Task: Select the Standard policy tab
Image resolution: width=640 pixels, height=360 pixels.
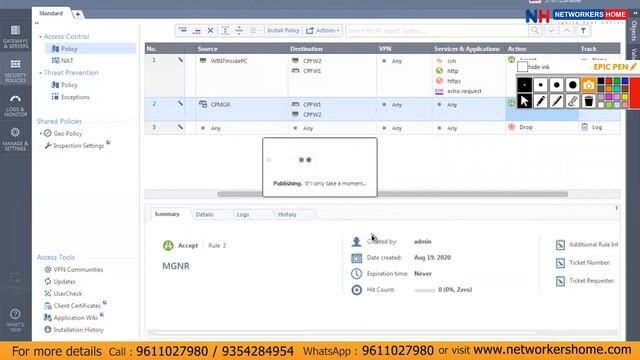Action: [51, 13]
